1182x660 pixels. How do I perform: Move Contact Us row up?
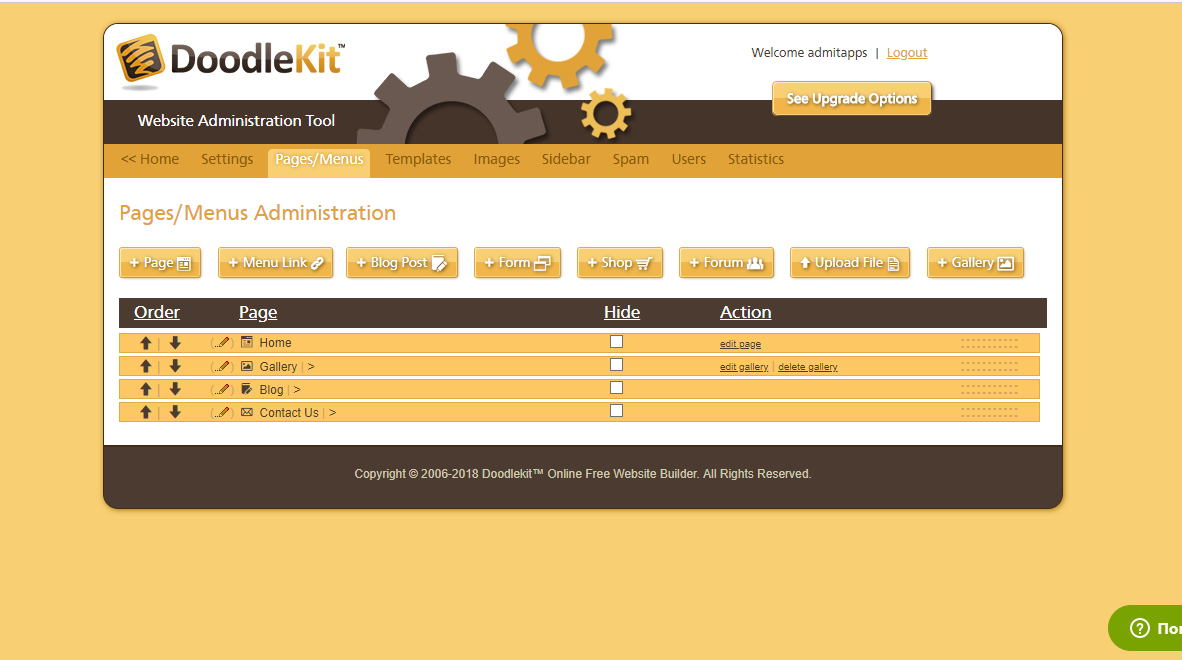click(x=145, y=412)
